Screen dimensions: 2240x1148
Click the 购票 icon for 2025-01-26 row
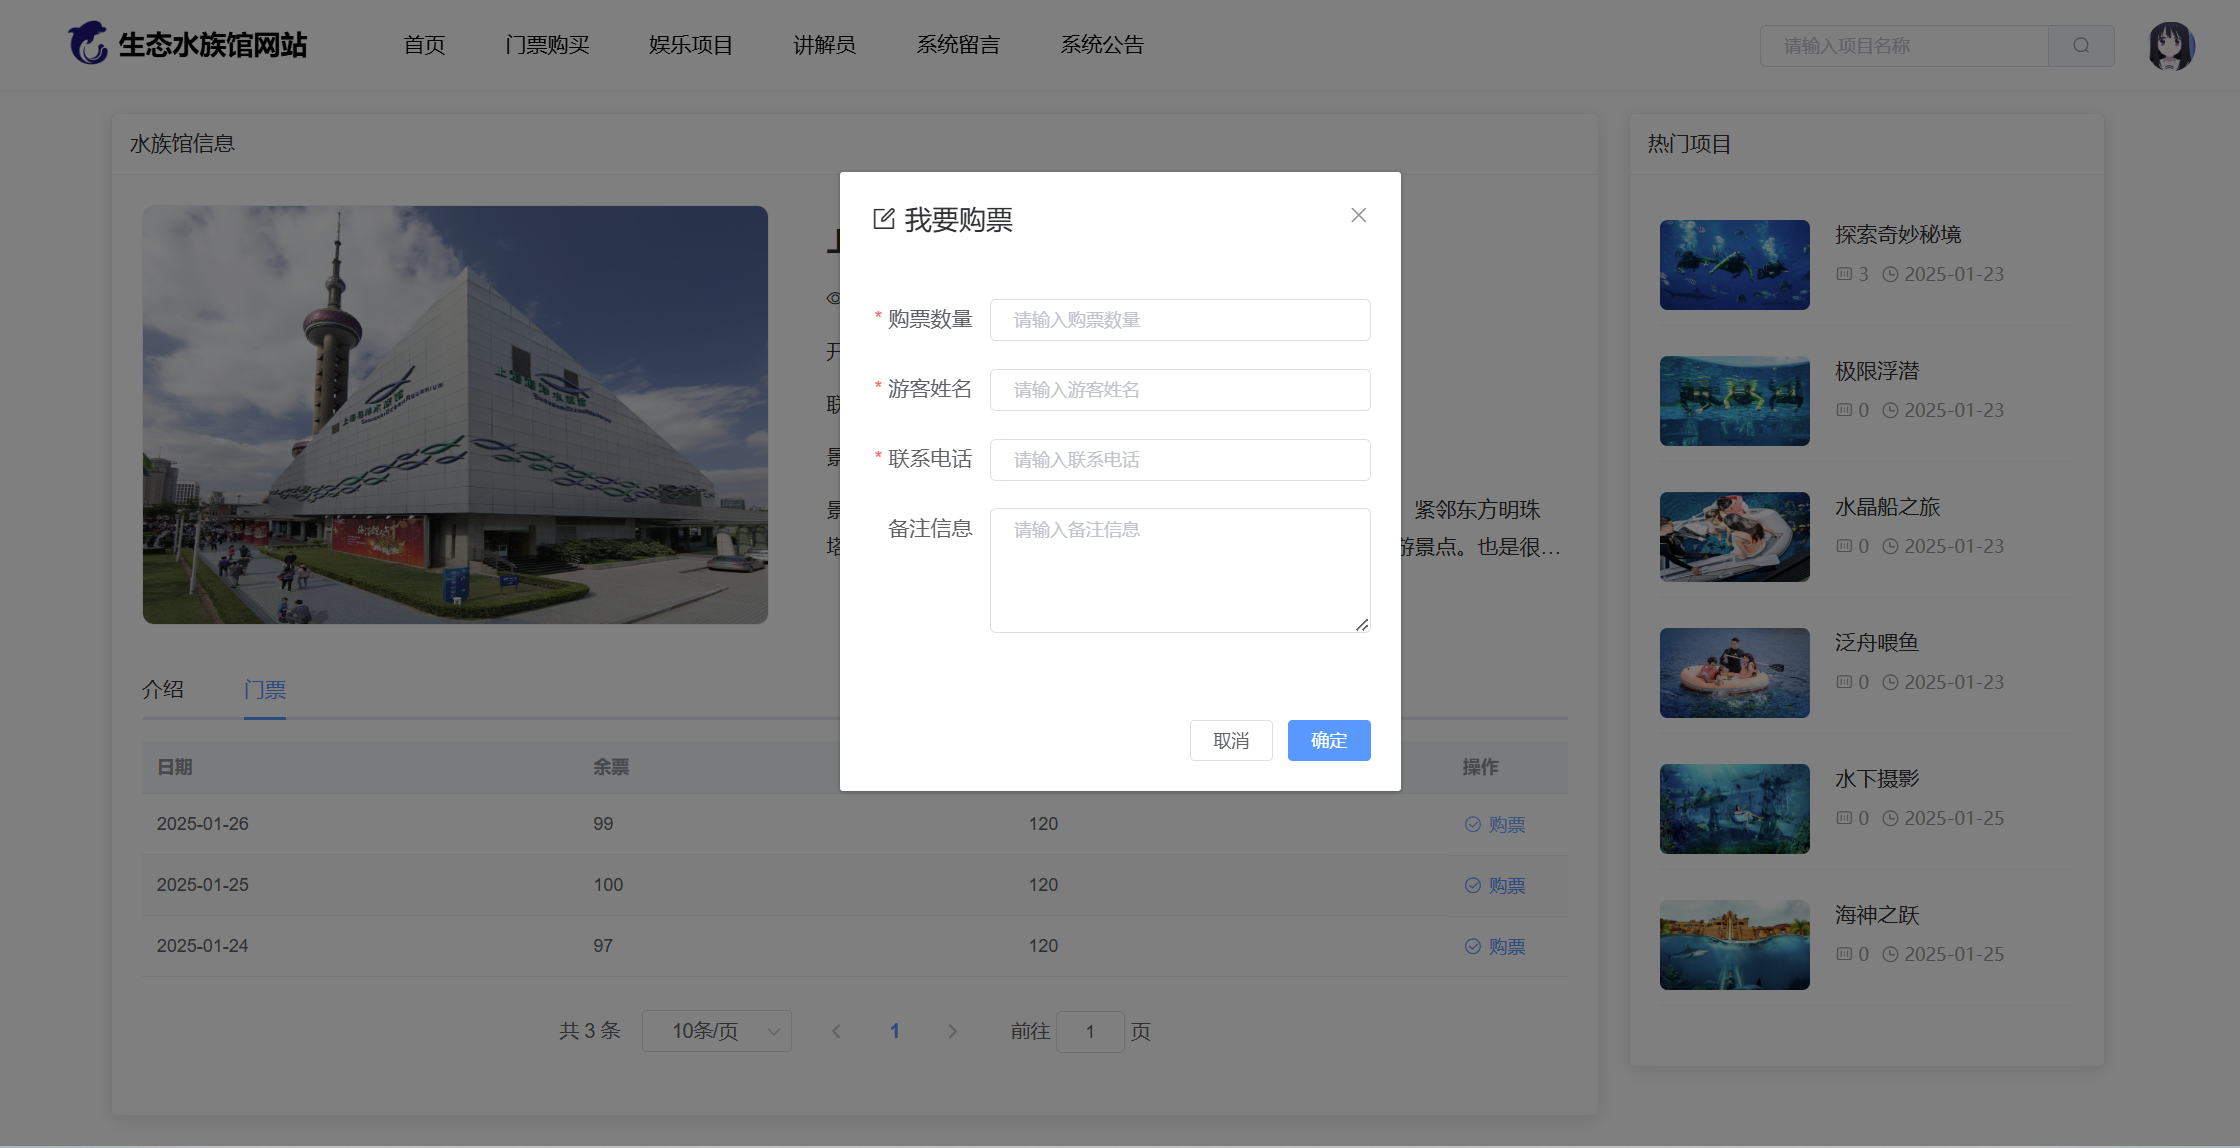pyautogui.click(x=1473, y=824)
